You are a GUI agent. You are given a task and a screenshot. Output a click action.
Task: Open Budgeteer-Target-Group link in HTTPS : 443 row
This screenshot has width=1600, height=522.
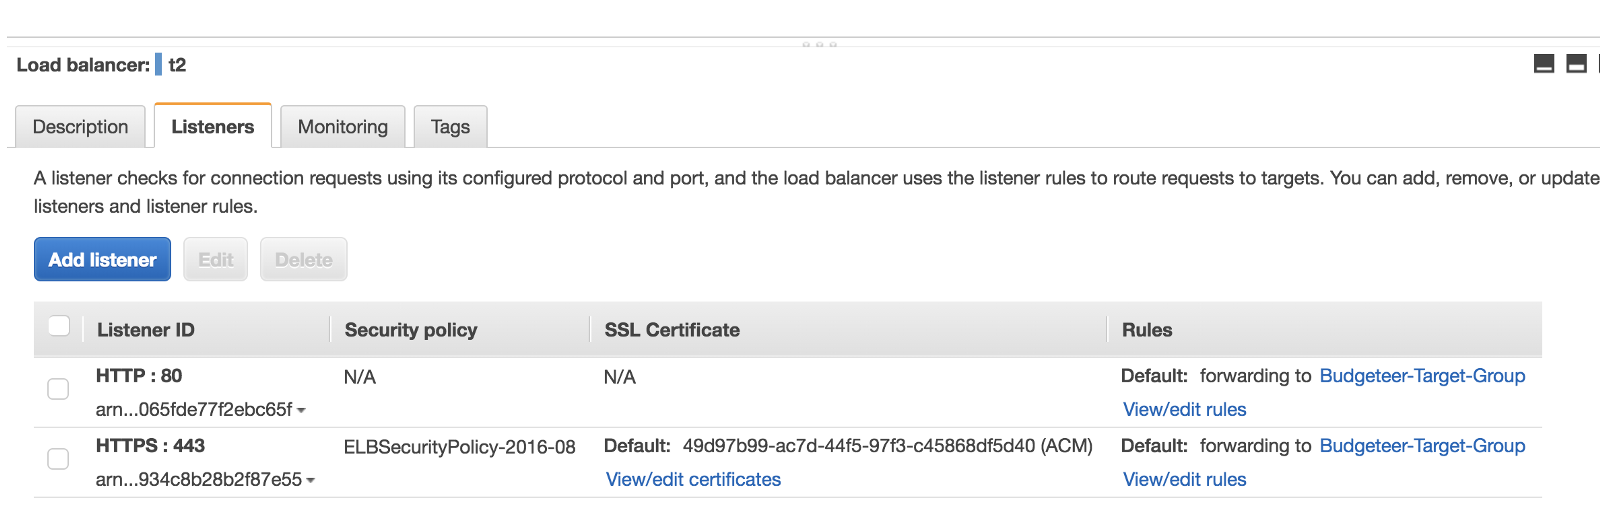[x=1422, y=446]
